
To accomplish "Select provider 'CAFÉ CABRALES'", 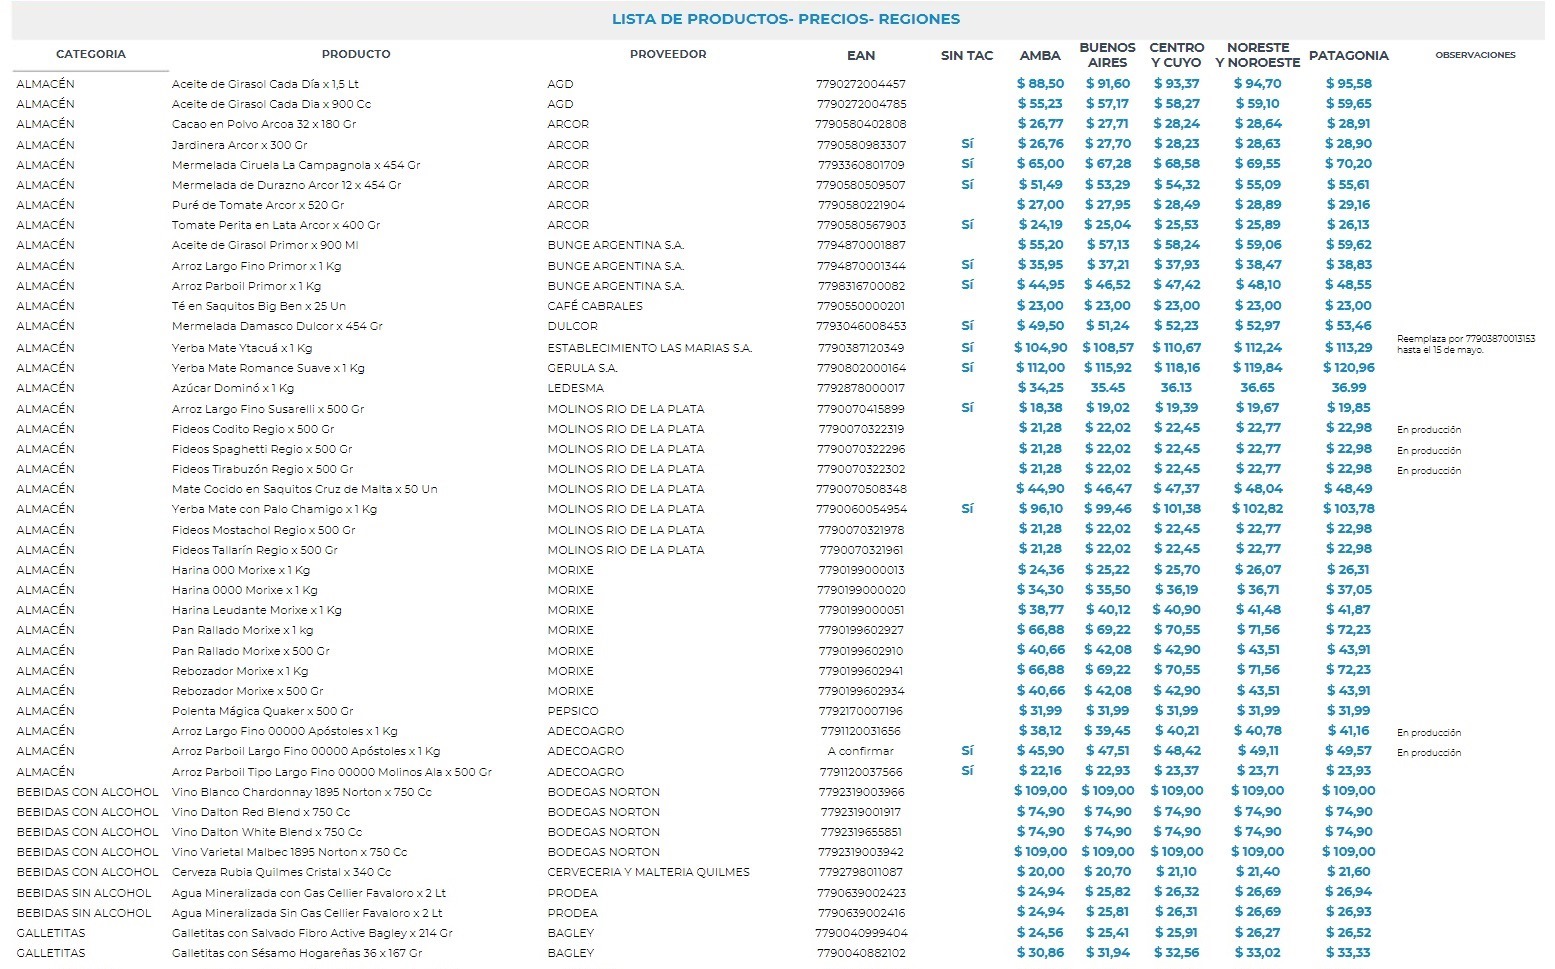I will 595,306.
